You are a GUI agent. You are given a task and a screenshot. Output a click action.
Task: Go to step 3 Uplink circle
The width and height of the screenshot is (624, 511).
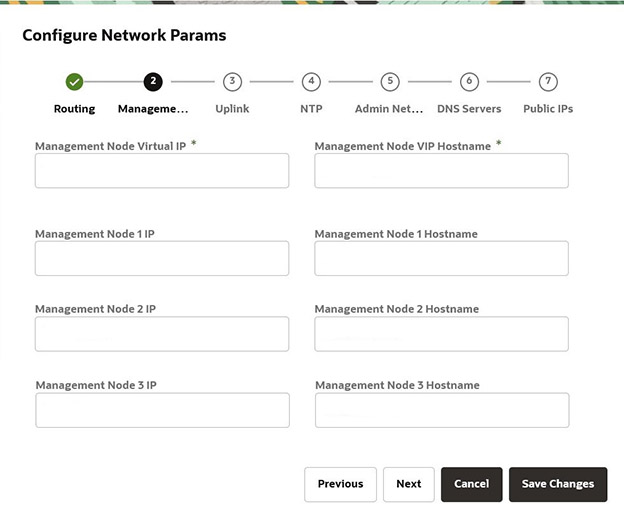tap(232, 82)
